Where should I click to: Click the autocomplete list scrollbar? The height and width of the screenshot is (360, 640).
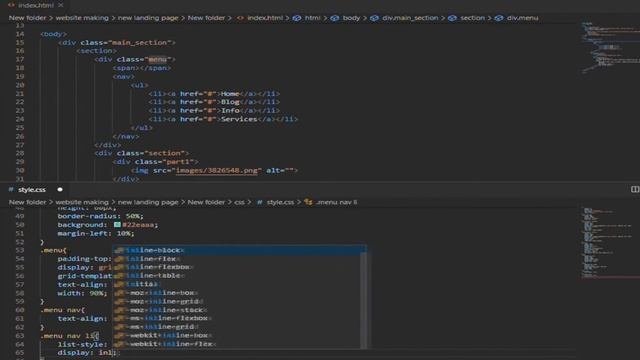coord(363,301)
